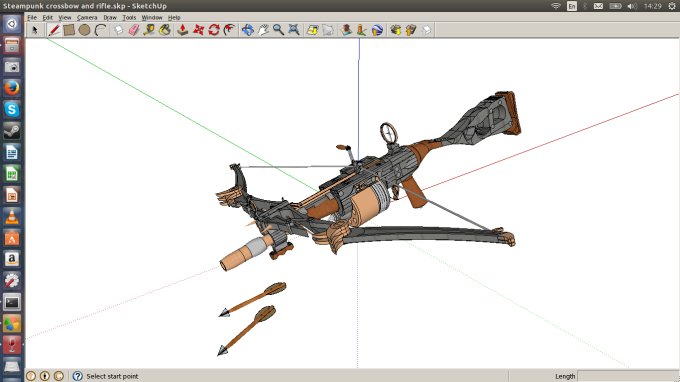Viewport: 680px width, 382px height.
Task: Select the Rotate tool
Action: pos(214,30)
